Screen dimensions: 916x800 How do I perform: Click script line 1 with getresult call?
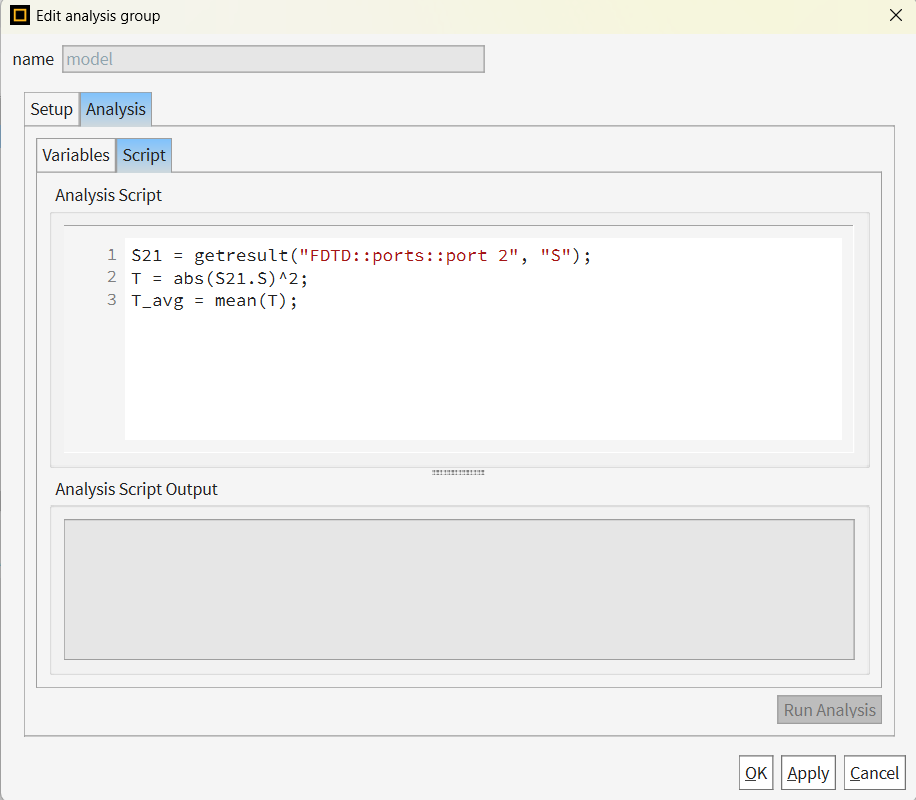click(361, 256)
